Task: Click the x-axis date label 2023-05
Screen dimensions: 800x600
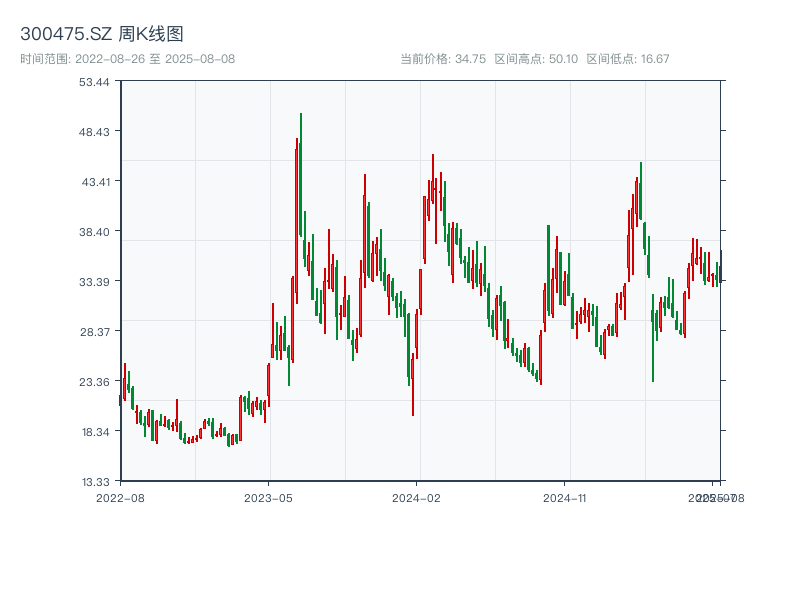Action: tap(268, 498)
